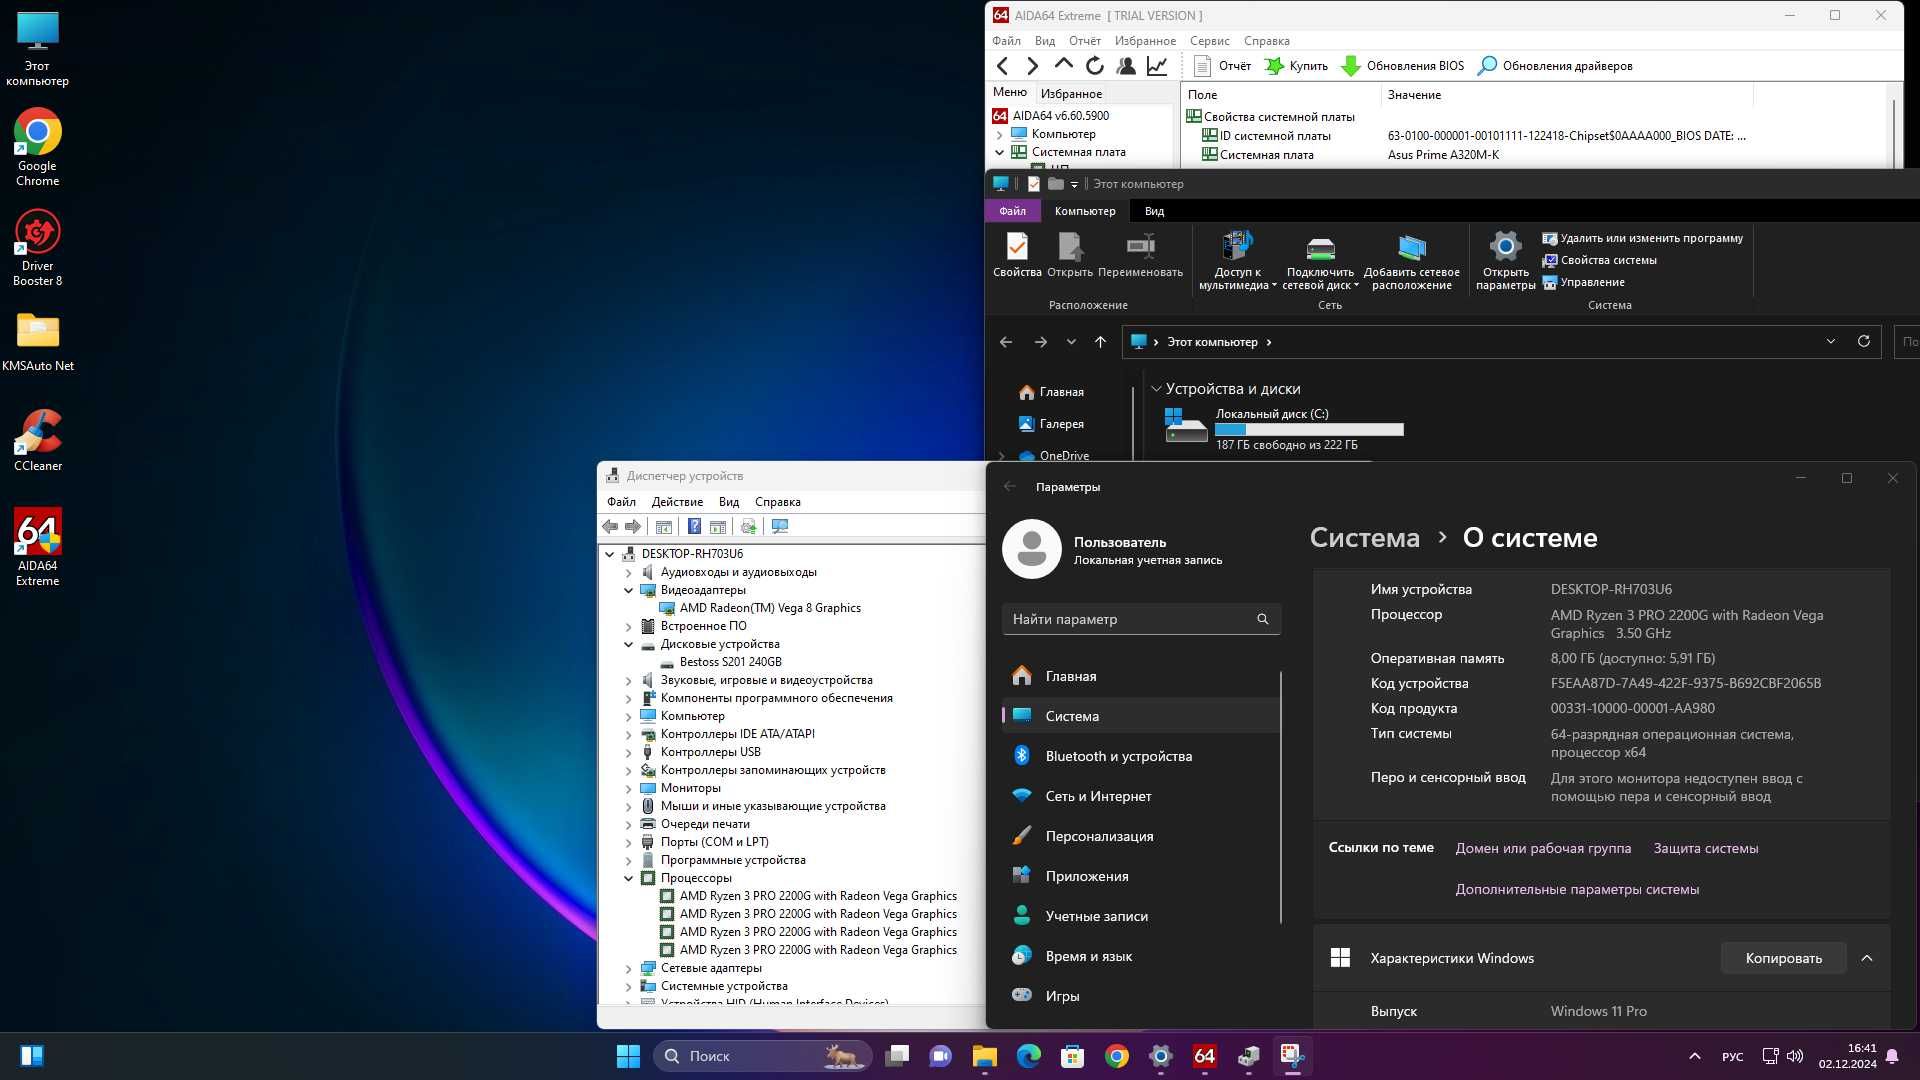Screen dimensions: 1920x1080
Task: Switch to Избранное tab in AIDA64 panel
Action: pos(1071,93)
